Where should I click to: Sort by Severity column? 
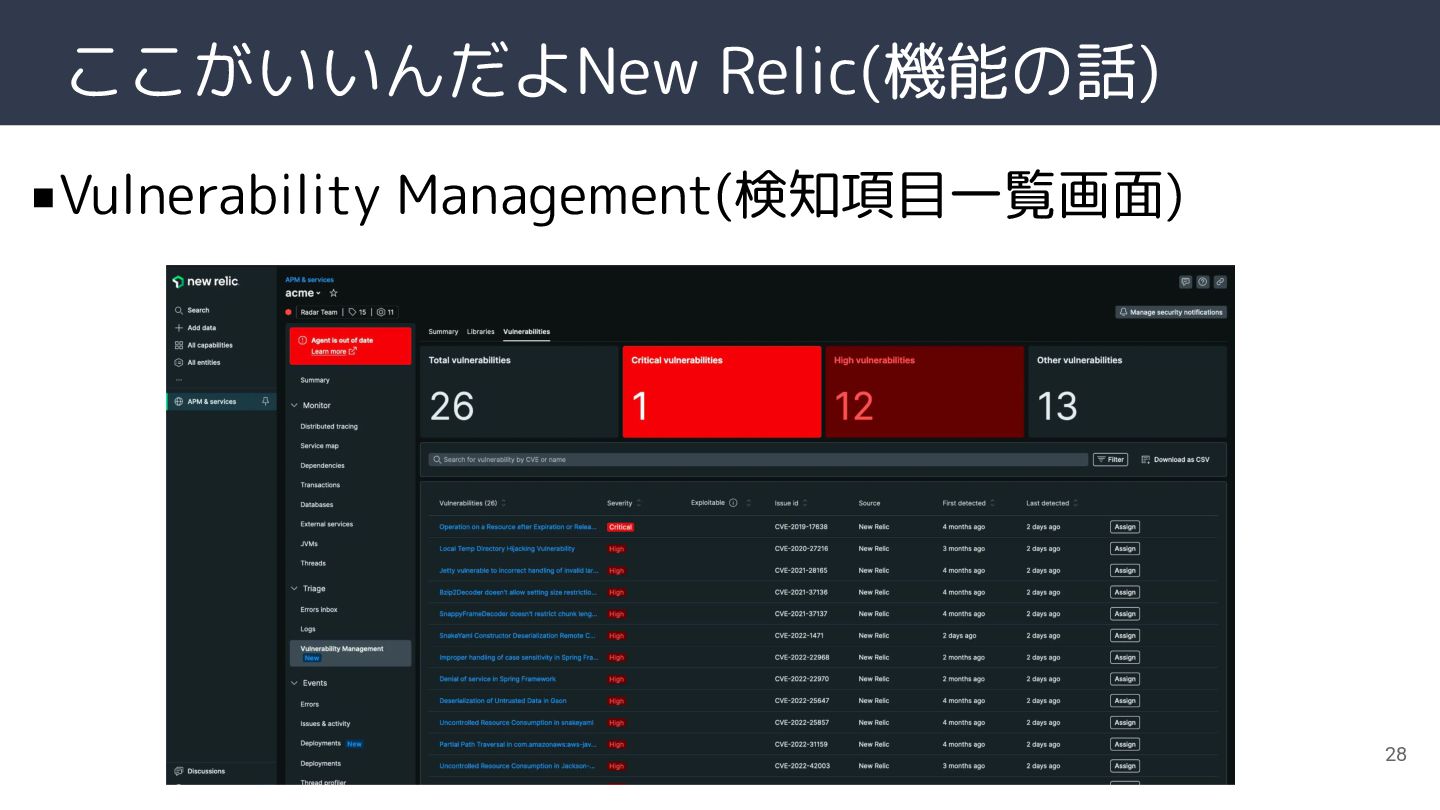pos(624,503)
